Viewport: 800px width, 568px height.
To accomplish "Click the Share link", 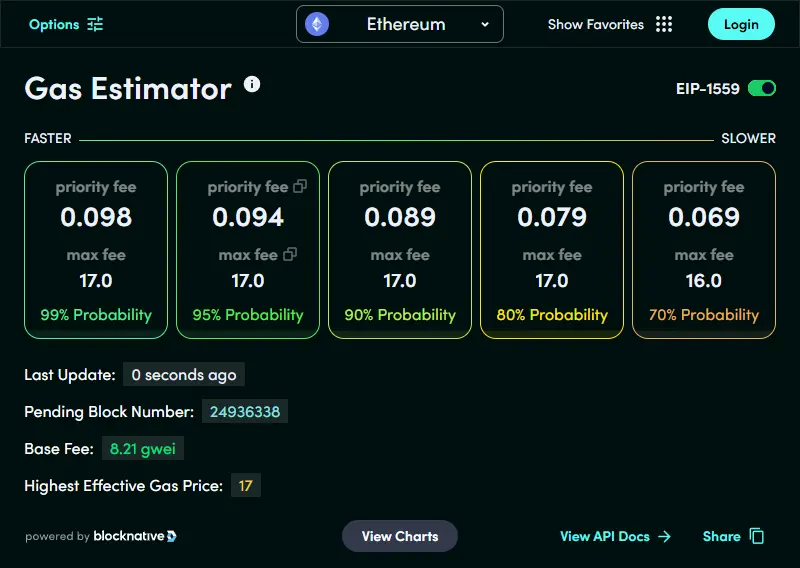I will click(x=733, y=536).
